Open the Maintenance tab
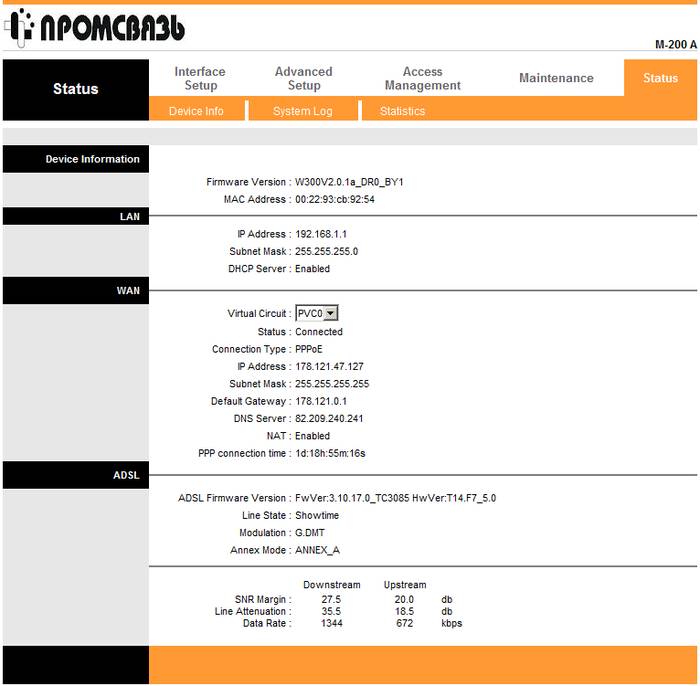Screen dimensions: 700x686 tap(556, 78)
